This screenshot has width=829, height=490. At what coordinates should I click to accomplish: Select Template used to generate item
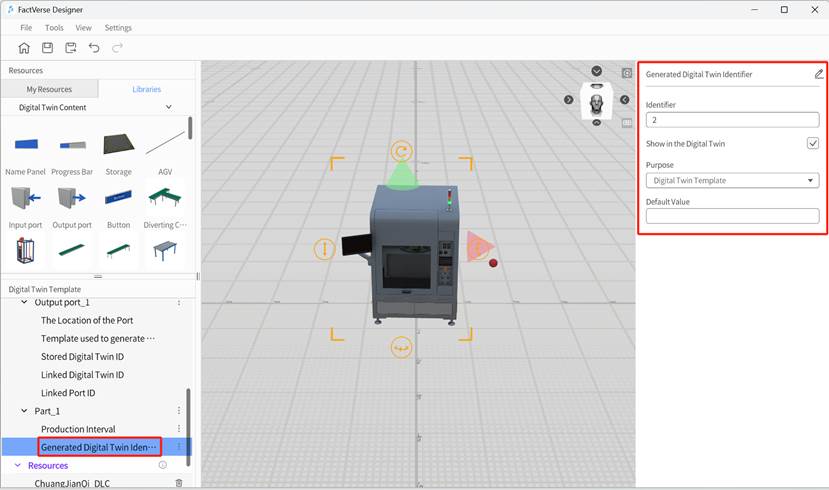tap(98, 338)
